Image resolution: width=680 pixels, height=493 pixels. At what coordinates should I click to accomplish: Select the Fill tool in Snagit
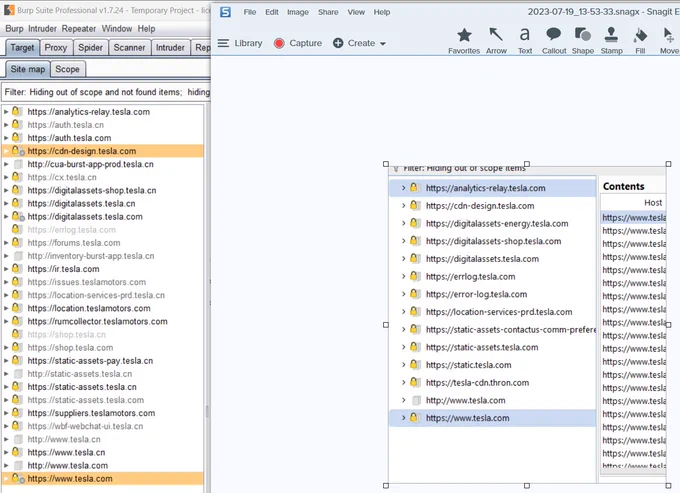[x=640, y=41]
